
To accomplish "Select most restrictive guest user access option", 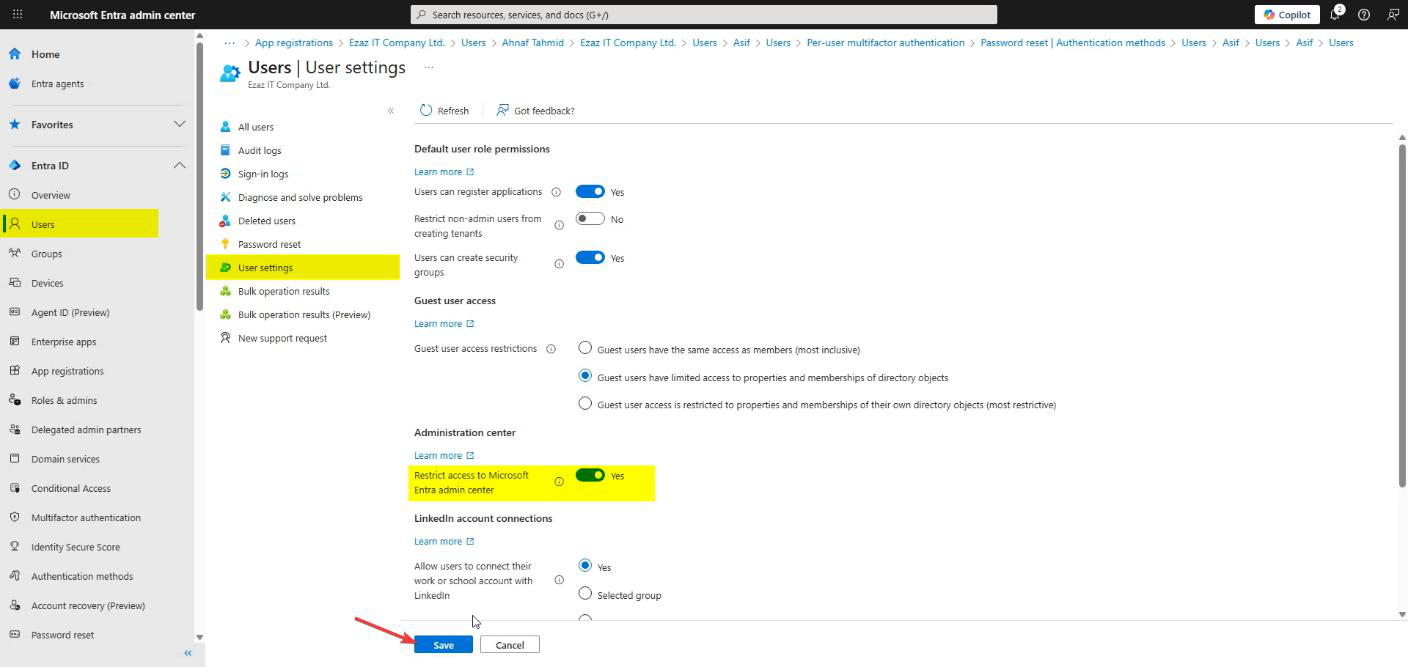I will (x=586, y=403).
